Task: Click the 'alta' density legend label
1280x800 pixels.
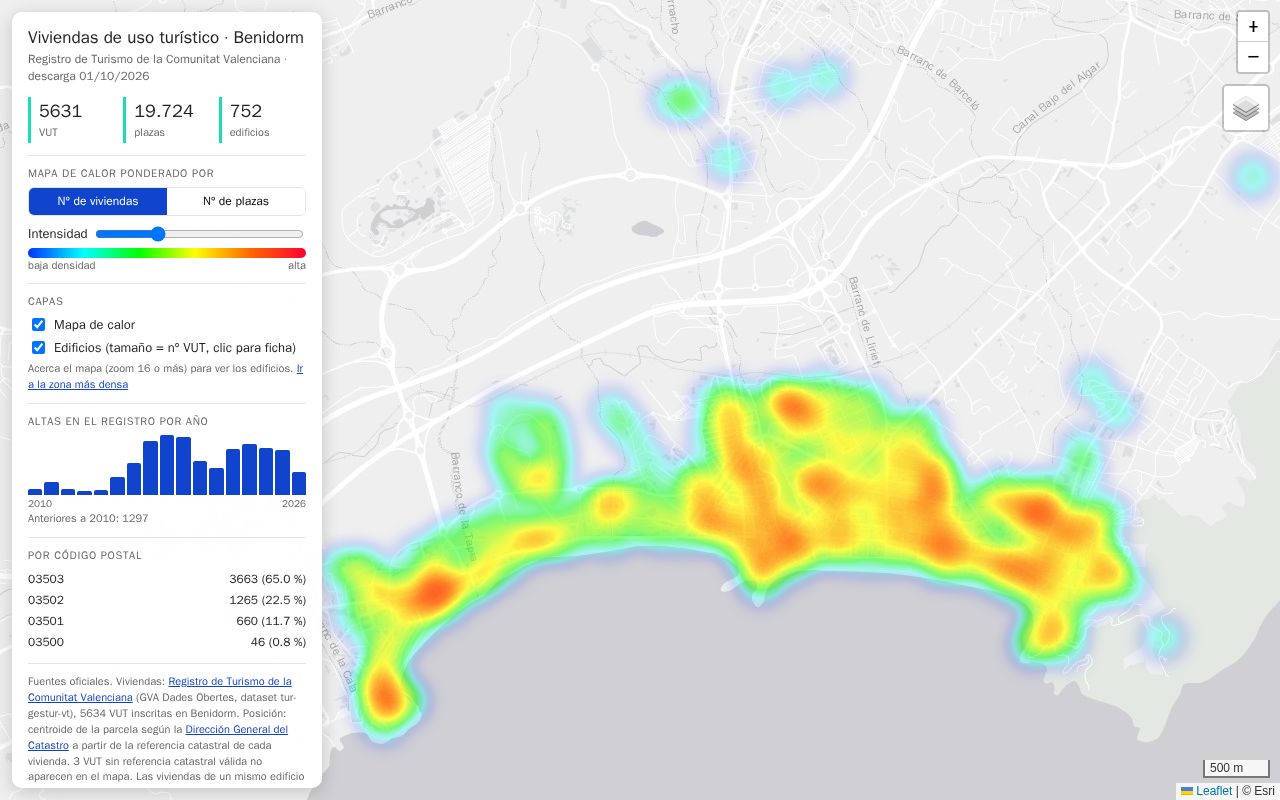Action: click(297, 266)
